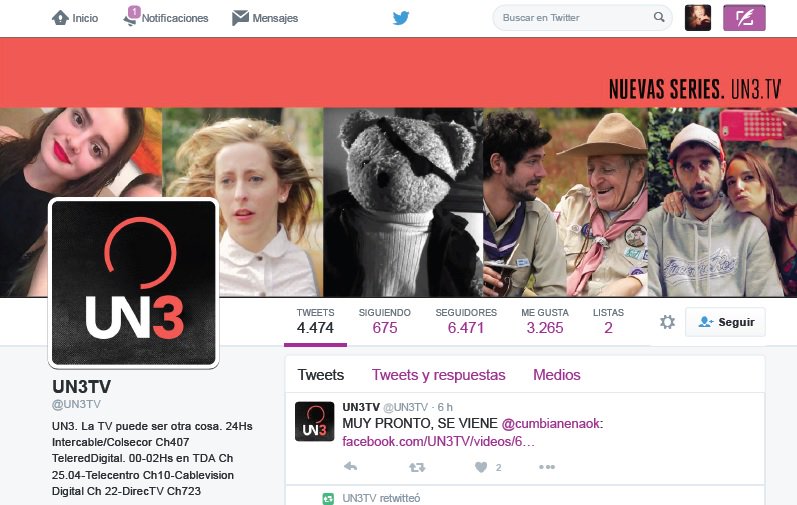Open more options on tweet

[547, 467]
